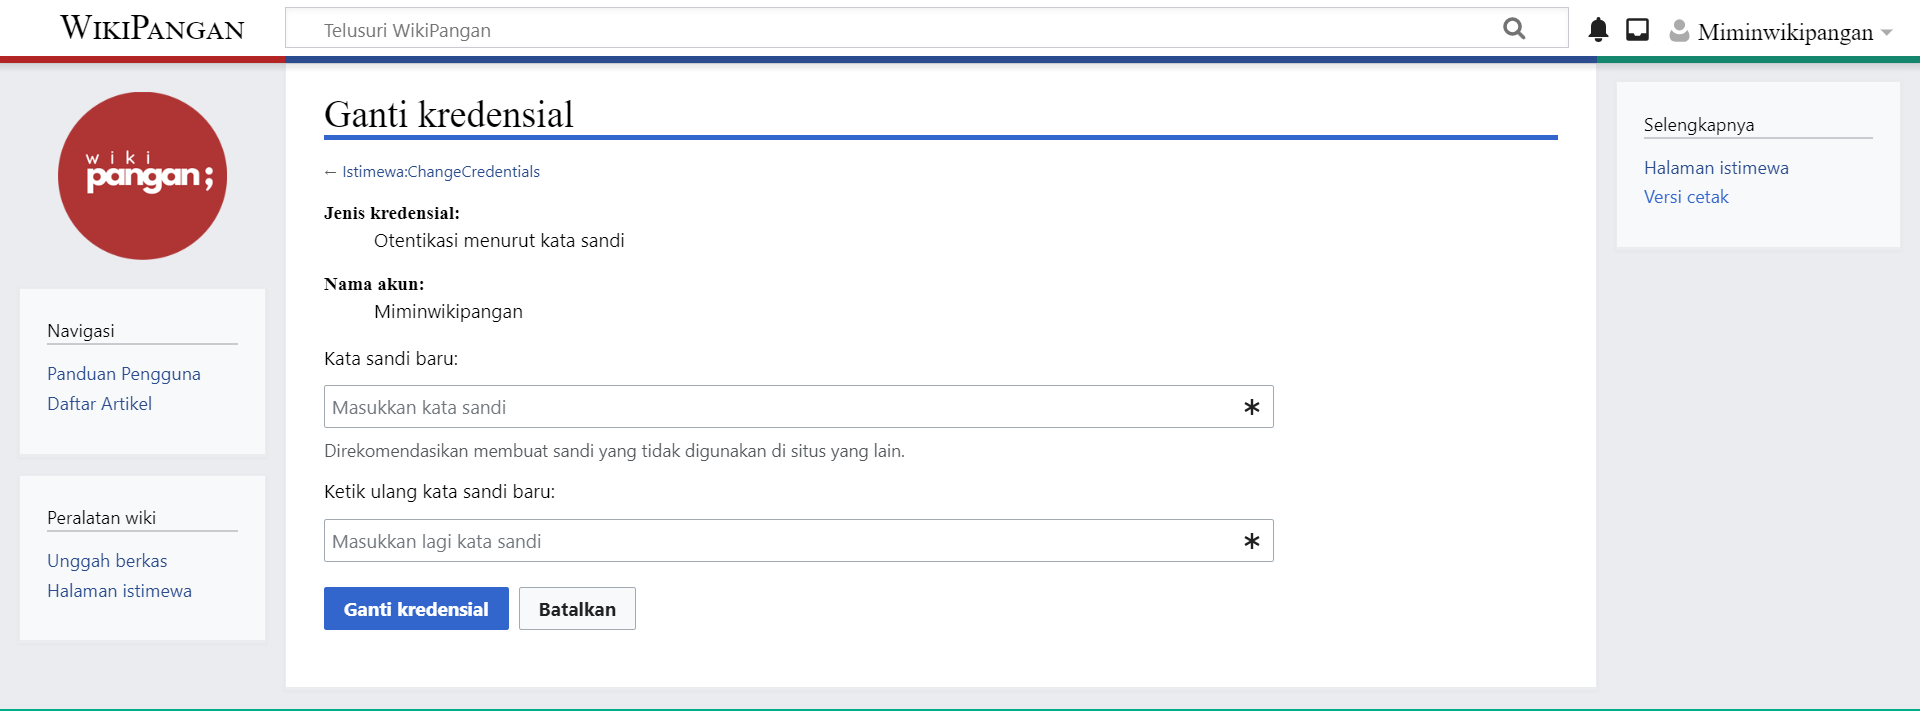Click the Kata sandi baru field
This screenshot has width=1920, height=711.
coord(780,407)
